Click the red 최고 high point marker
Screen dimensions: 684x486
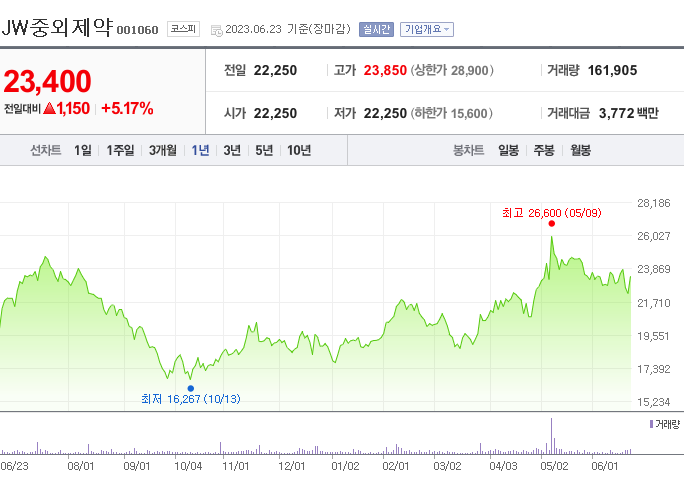tap(551, 223)
